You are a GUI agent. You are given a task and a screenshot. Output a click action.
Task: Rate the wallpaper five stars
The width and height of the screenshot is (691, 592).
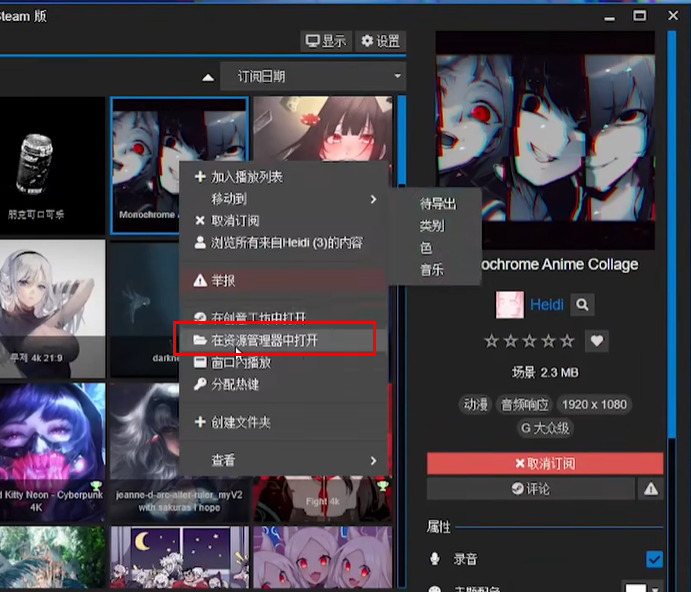[x=568, y=341]
